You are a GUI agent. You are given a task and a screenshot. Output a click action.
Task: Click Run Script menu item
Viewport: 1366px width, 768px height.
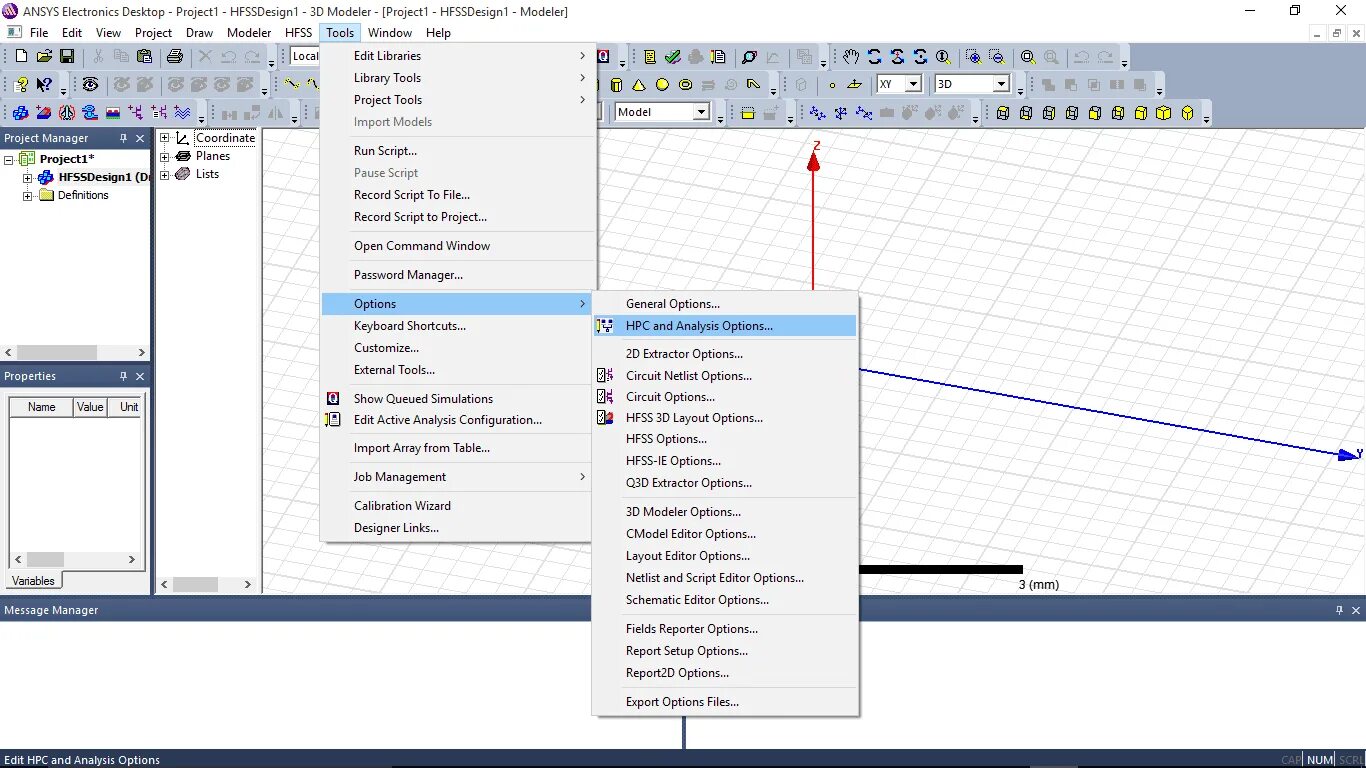[458, 151]
